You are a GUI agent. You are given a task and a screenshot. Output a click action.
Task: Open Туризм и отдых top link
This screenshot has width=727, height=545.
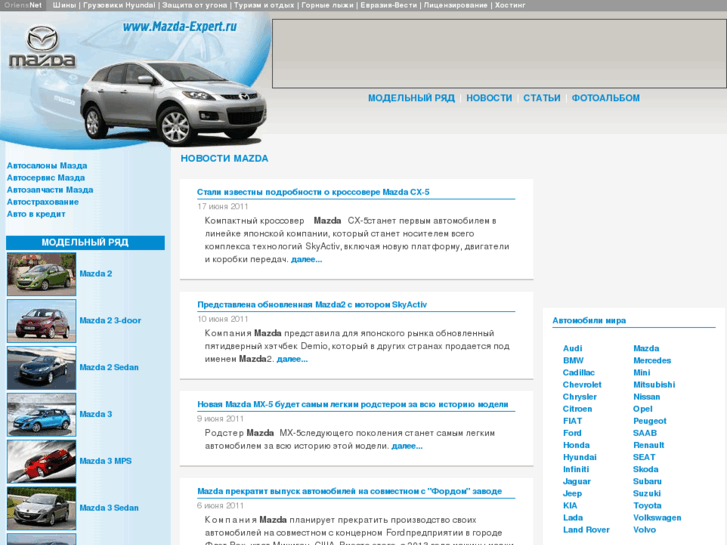[264, 5]
